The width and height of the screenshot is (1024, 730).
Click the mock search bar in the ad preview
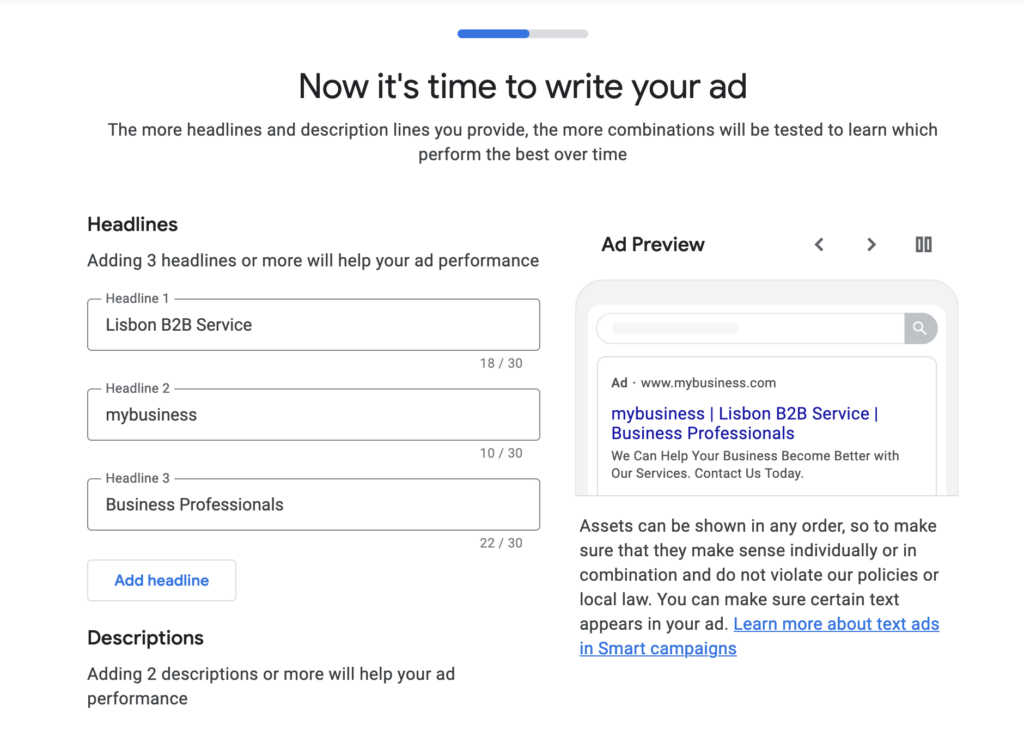point(750,328)
